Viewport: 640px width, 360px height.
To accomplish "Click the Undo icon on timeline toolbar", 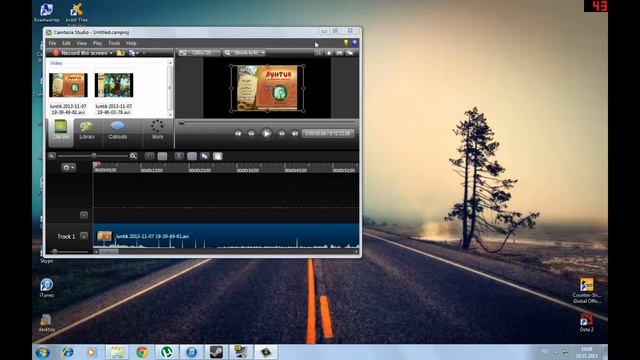I will pos(149,156).
